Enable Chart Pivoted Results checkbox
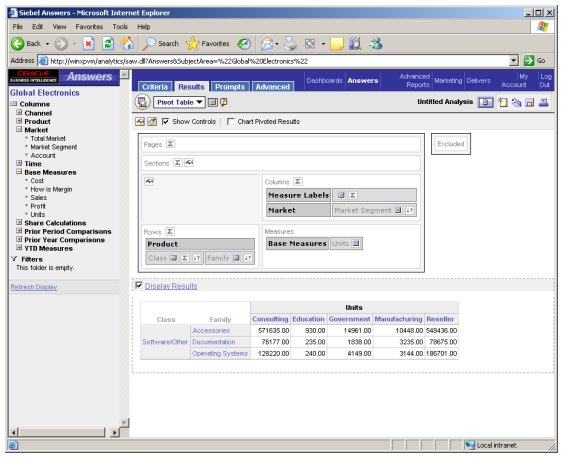The image size is (565, 457). tap(231, 121)
